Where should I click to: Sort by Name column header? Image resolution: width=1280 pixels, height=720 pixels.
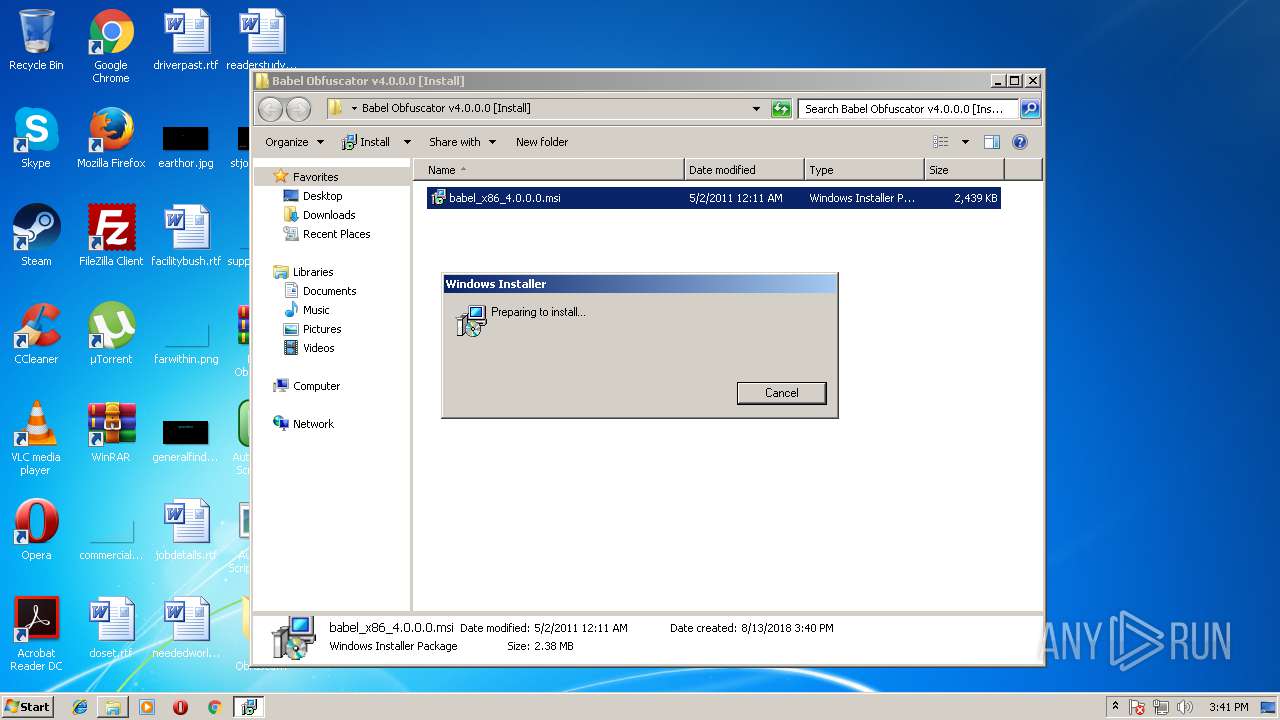tap(549, 170)
